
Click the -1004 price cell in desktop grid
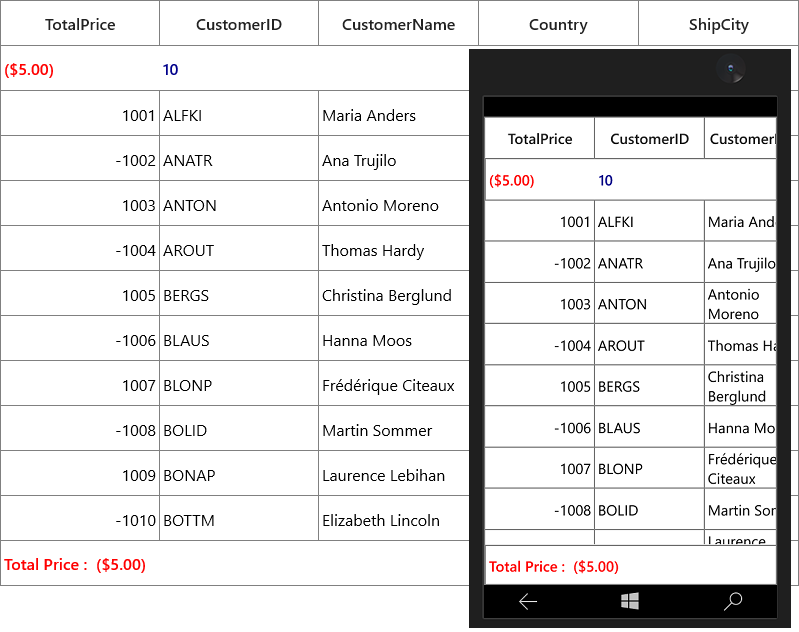[80, 249]
